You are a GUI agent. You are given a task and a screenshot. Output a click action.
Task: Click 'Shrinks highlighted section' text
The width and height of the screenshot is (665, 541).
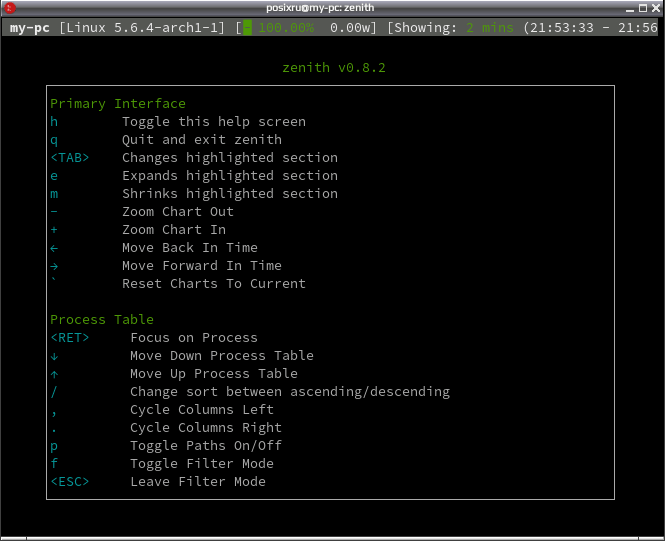pyautogui.click(x=230, y=194)
